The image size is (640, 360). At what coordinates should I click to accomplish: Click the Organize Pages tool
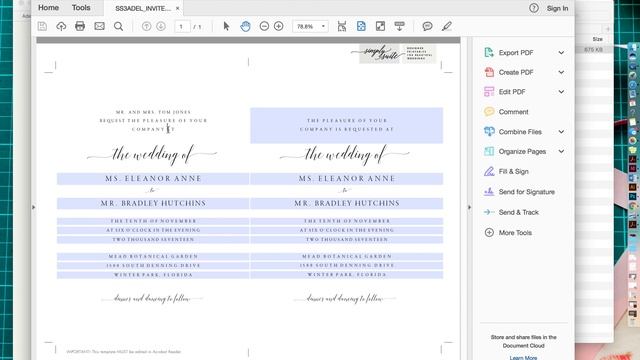click(522, 151)
